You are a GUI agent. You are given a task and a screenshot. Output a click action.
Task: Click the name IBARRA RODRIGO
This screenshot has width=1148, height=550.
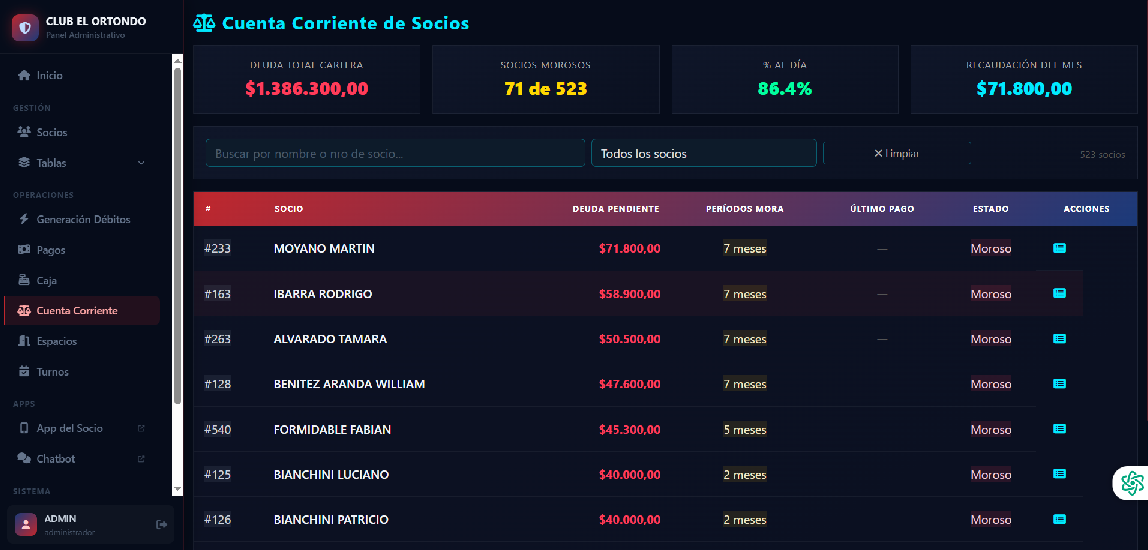pos(323,294)
